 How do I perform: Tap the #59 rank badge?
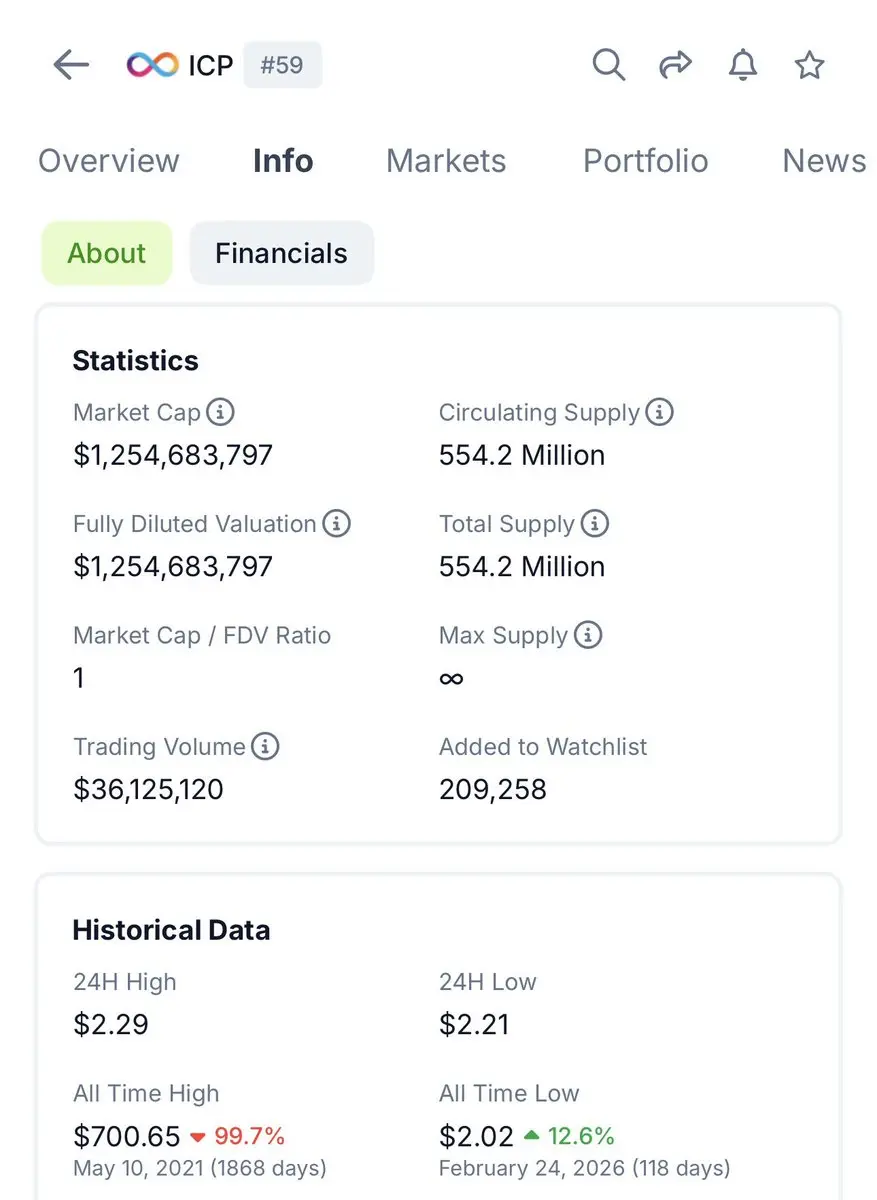click(x=283, y=66)
